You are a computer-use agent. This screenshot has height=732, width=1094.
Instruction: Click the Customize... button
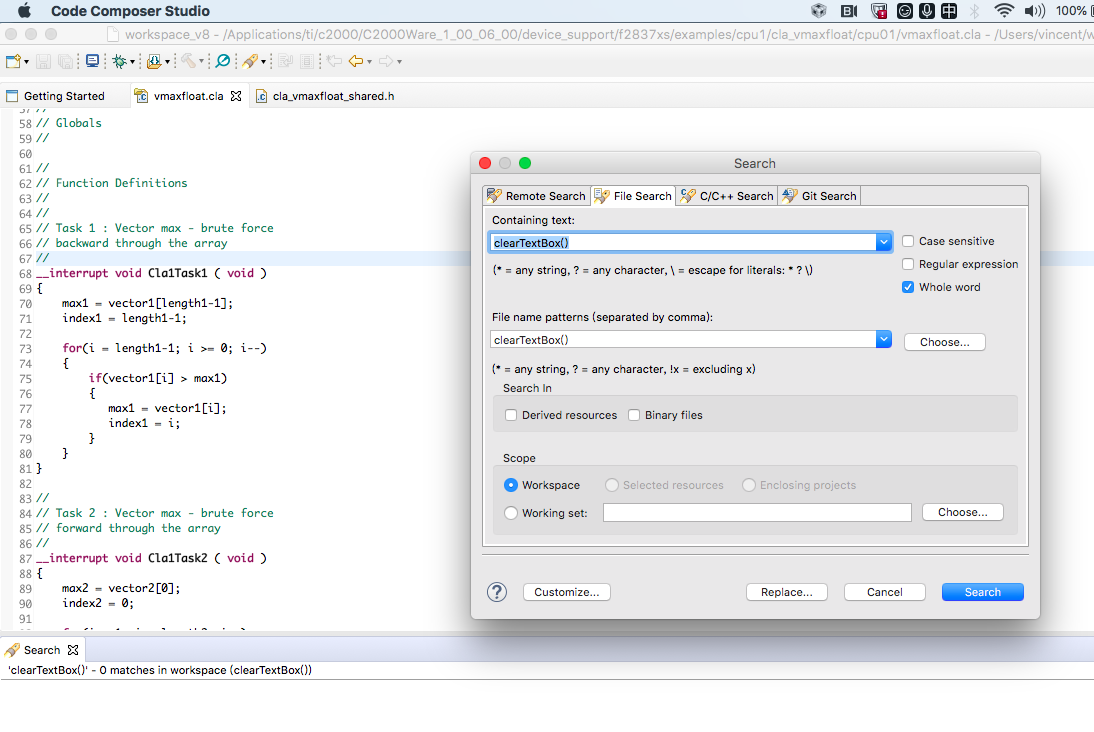click(x=567, y=592)
